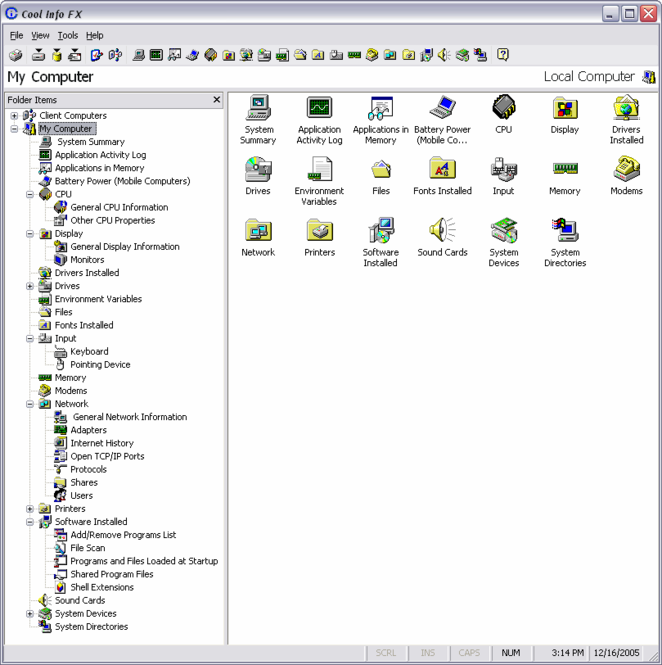
Task: Open the System Summary icon in main pane
Action: click(x=258, y=108)
